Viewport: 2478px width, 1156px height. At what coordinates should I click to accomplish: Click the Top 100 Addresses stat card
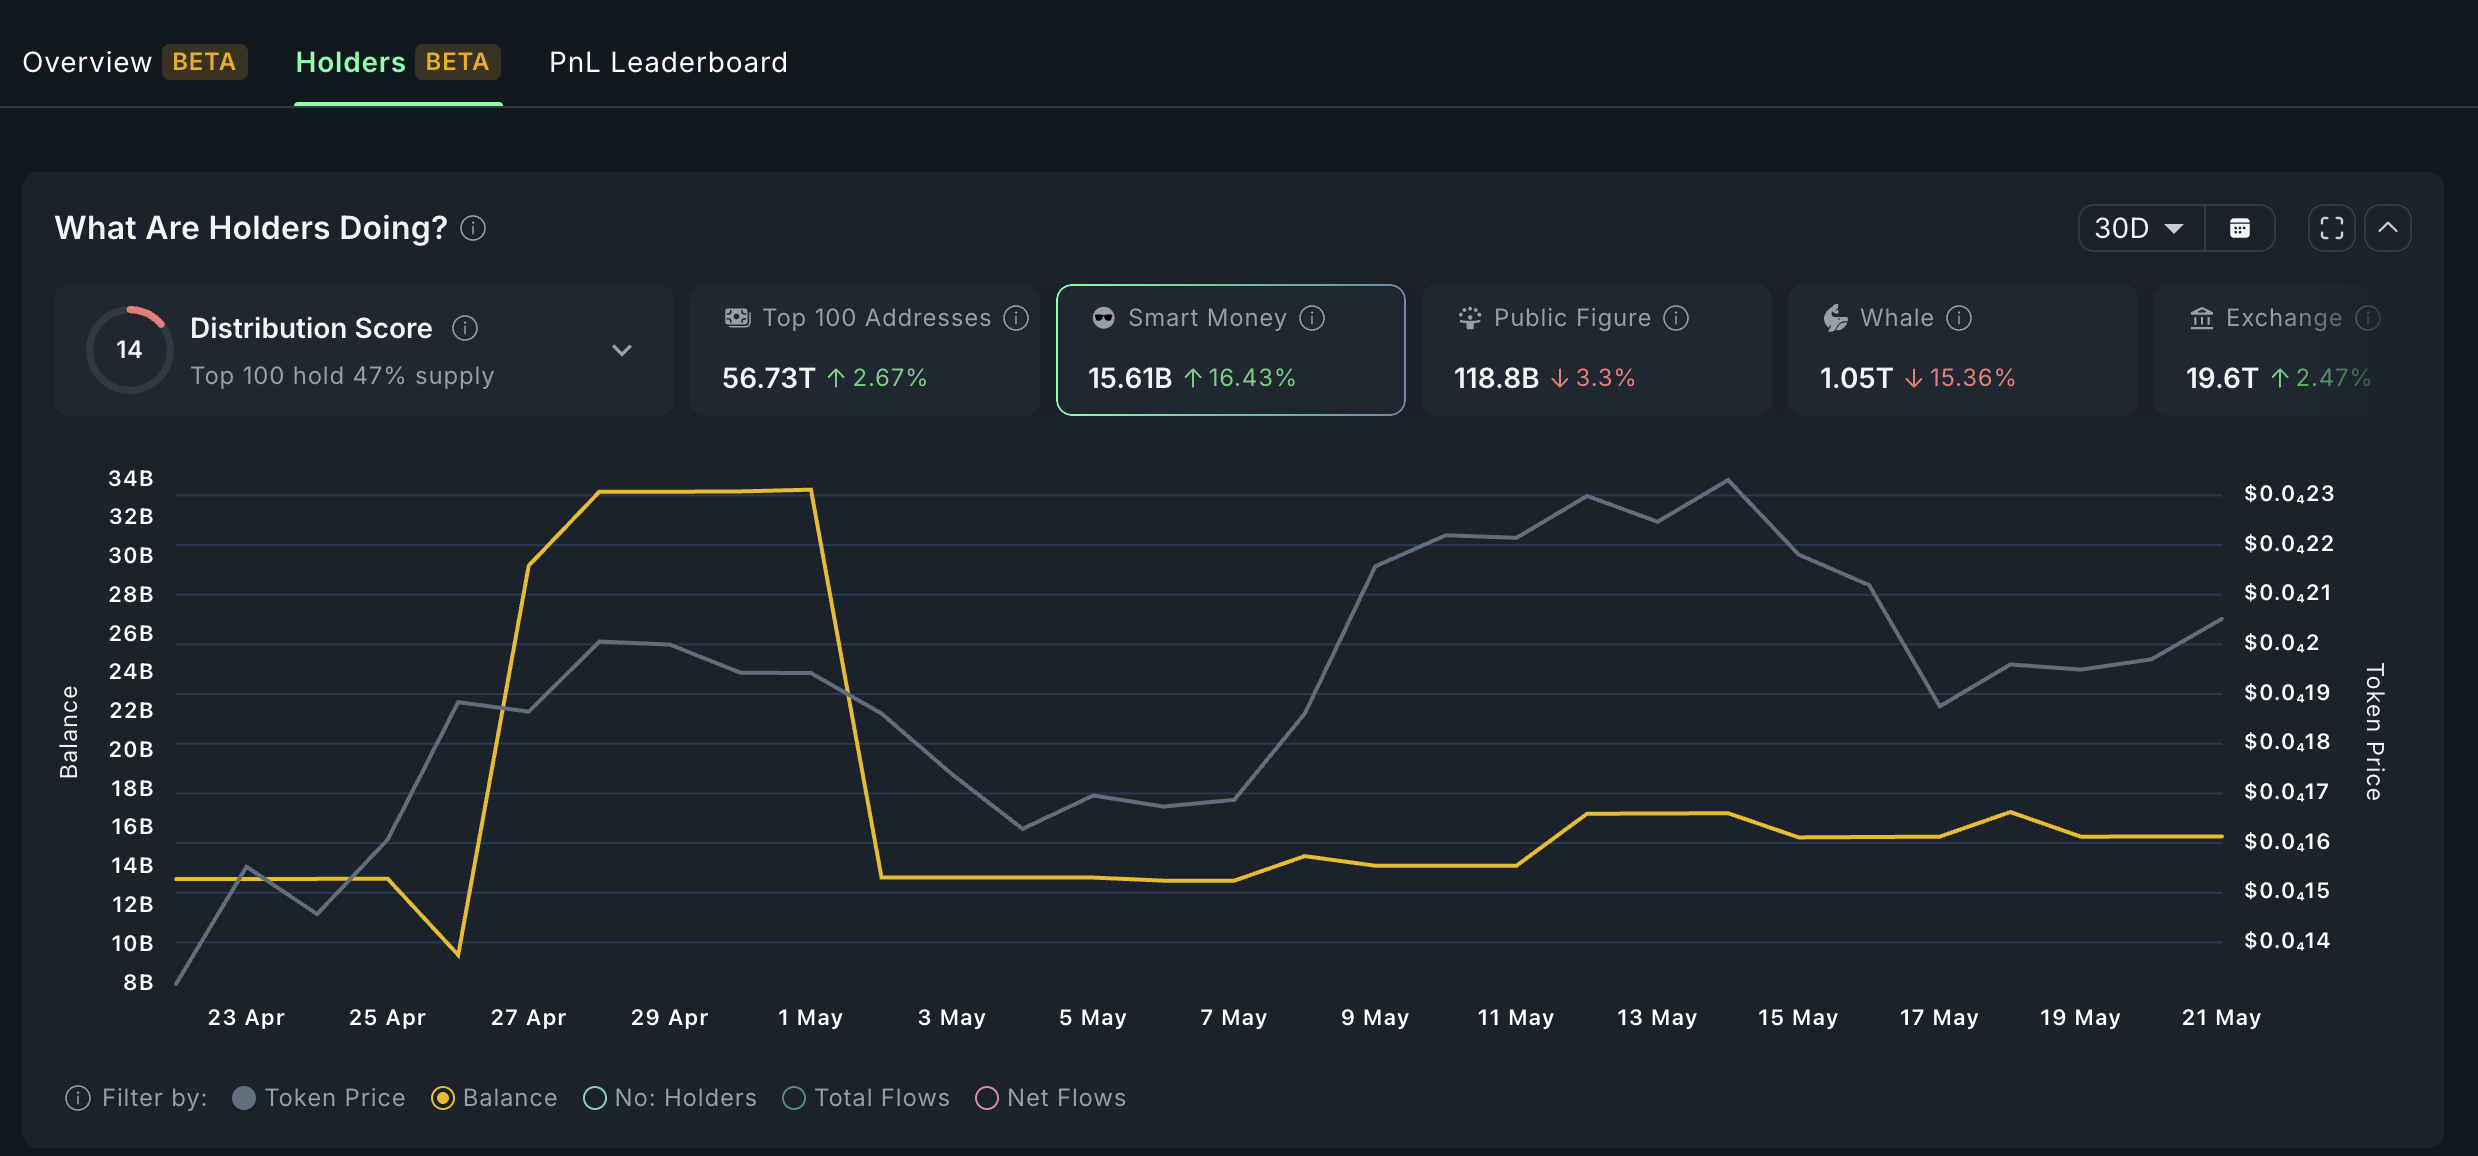864,350
